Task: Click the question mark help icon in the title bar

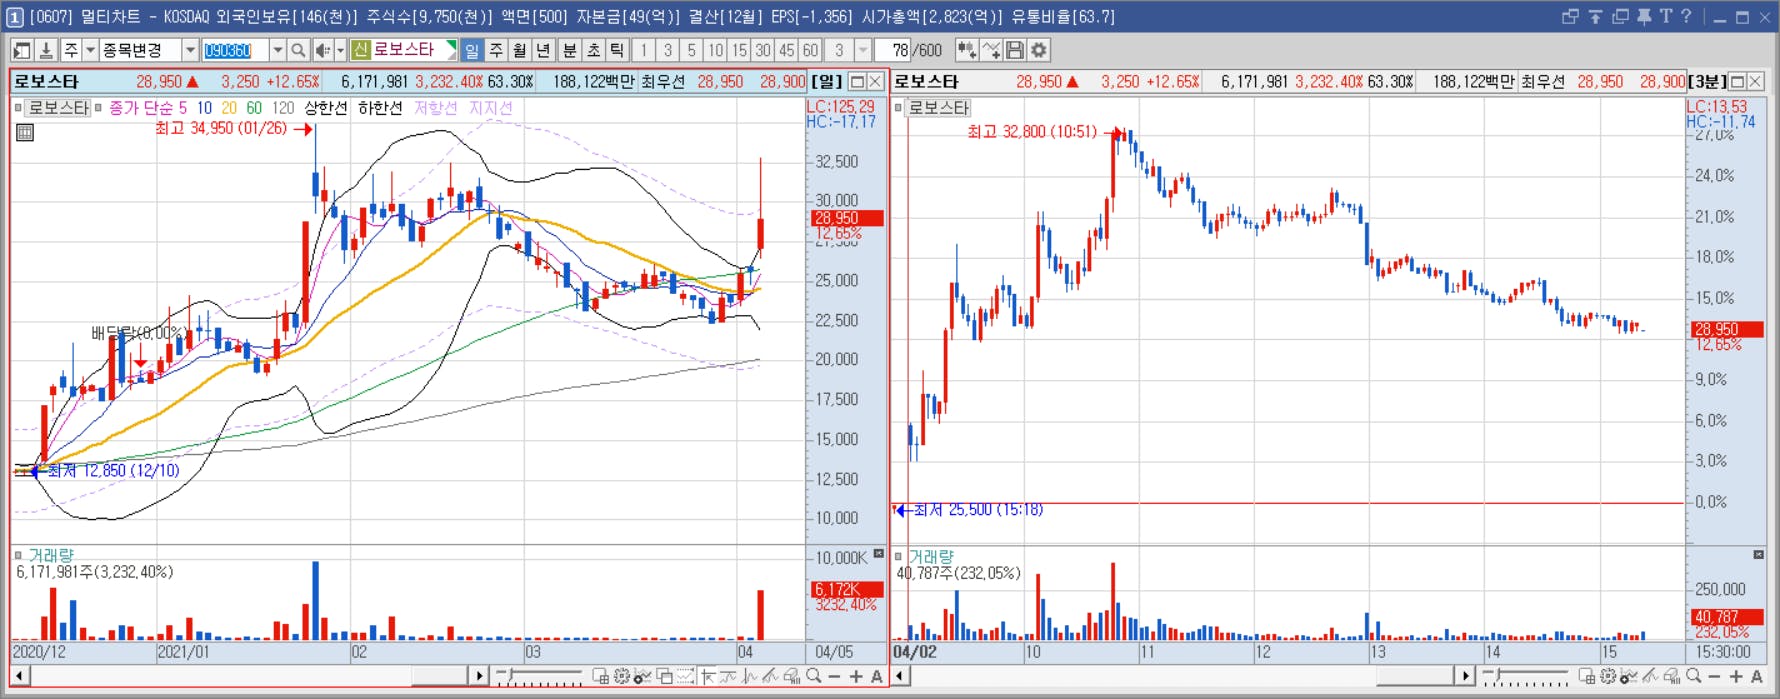Action: tap(1687, 16)
